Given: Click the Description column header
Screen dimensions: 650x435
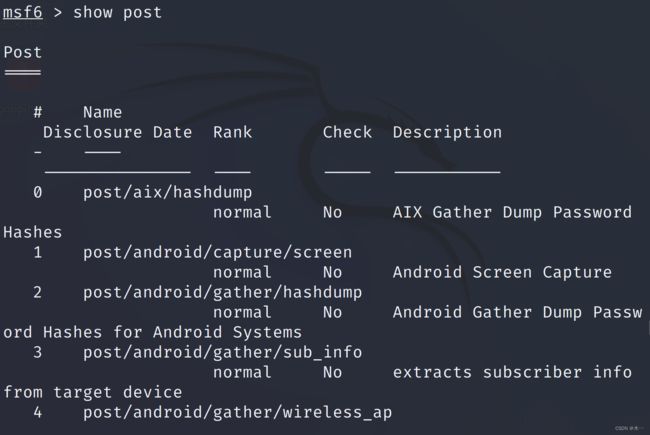Looking at the screenshot, I should coord(447,132).
